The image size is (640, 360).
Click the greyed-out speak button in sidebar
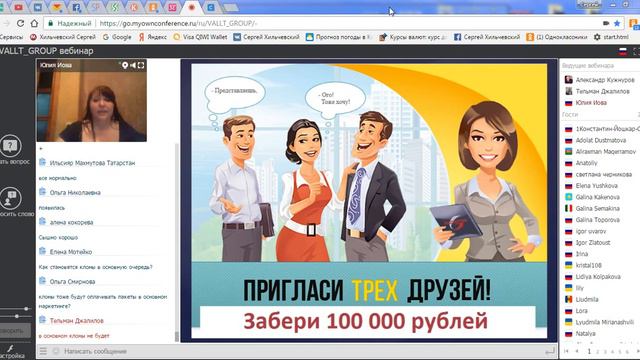(x=15, y=331)
